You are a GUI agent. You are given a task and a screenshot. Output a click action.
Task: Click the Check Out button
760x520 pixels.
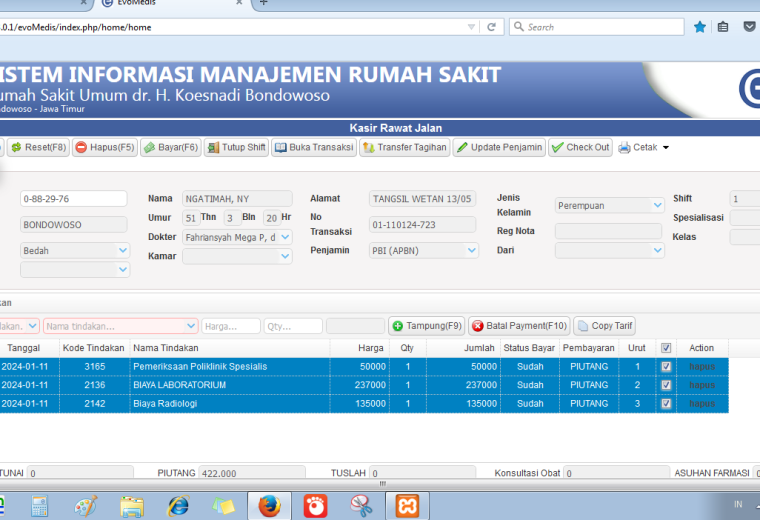[x=580, y=147]
